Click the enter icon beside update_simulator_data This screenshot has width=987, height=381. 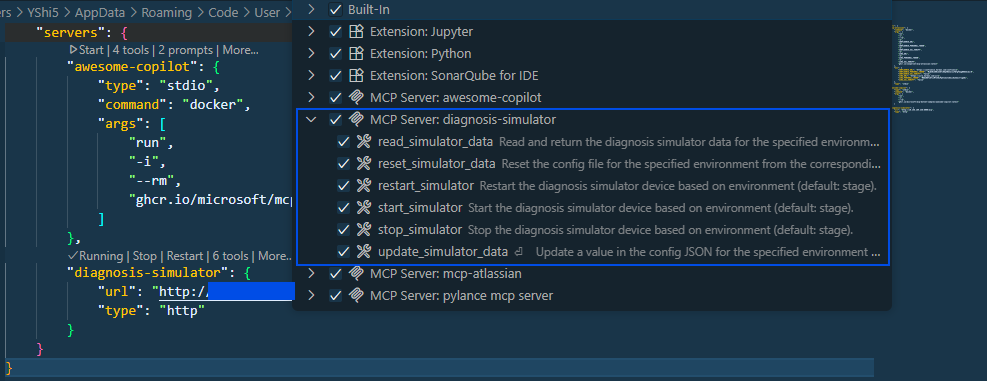(x=519, y=252)
